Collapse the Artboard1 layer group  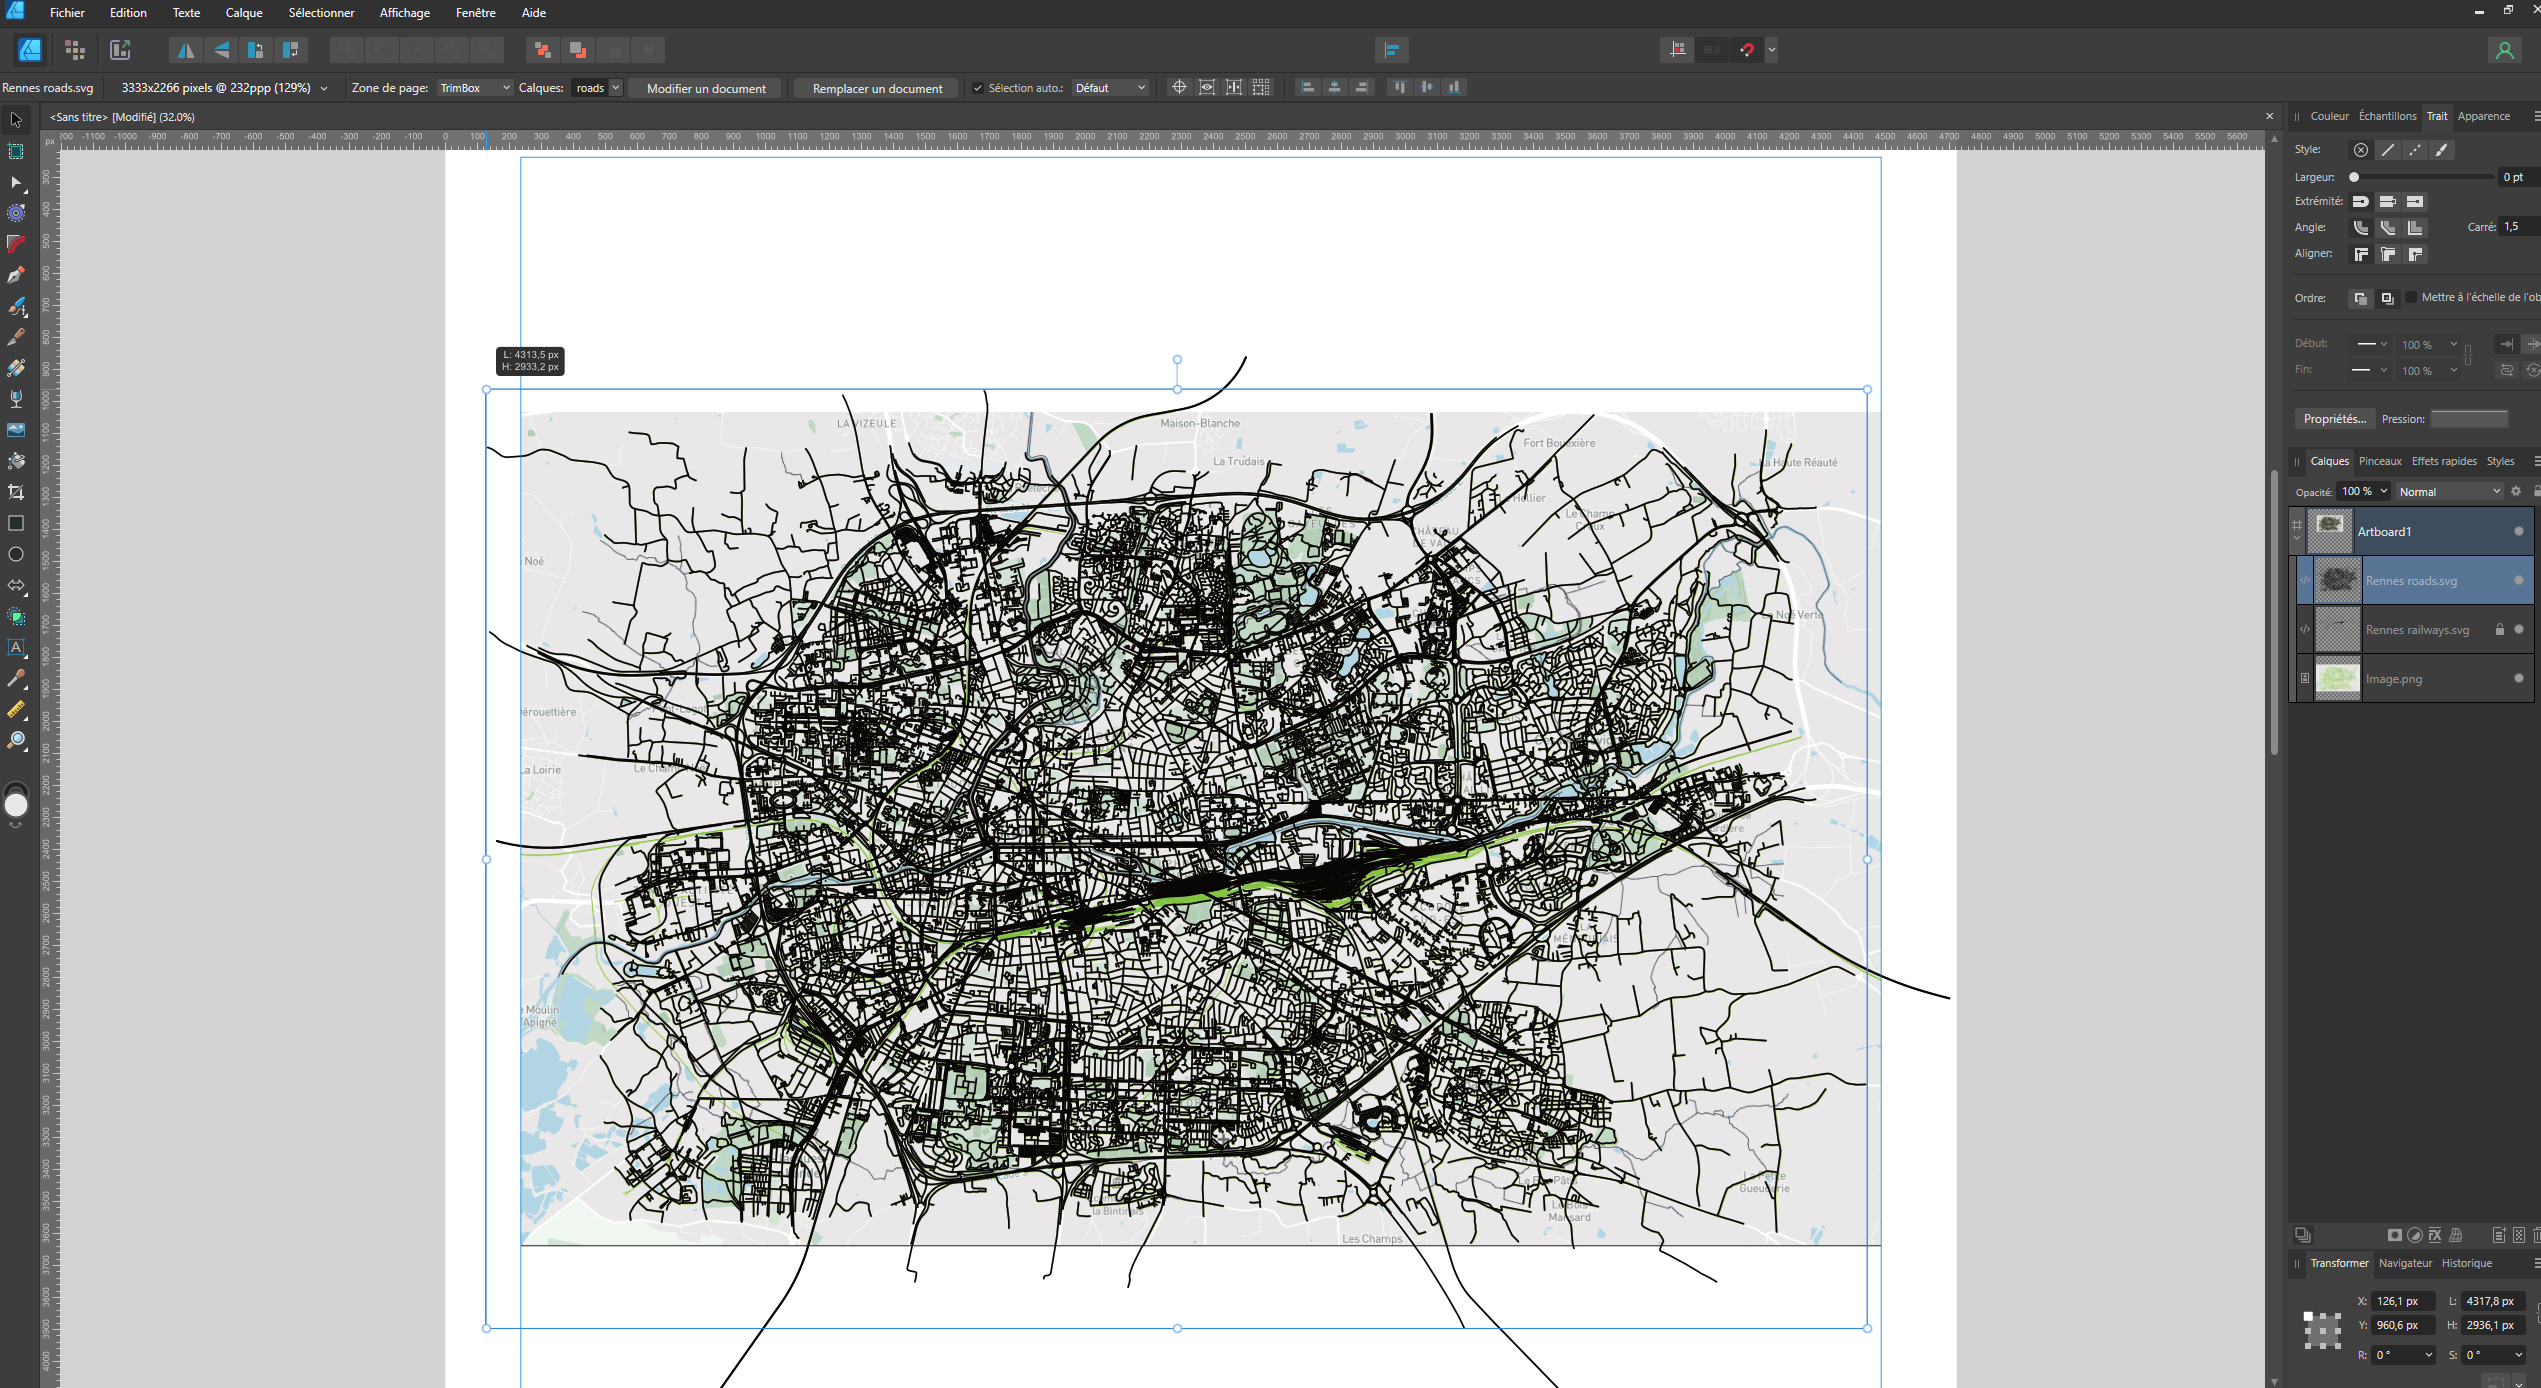click(2297, 538)
